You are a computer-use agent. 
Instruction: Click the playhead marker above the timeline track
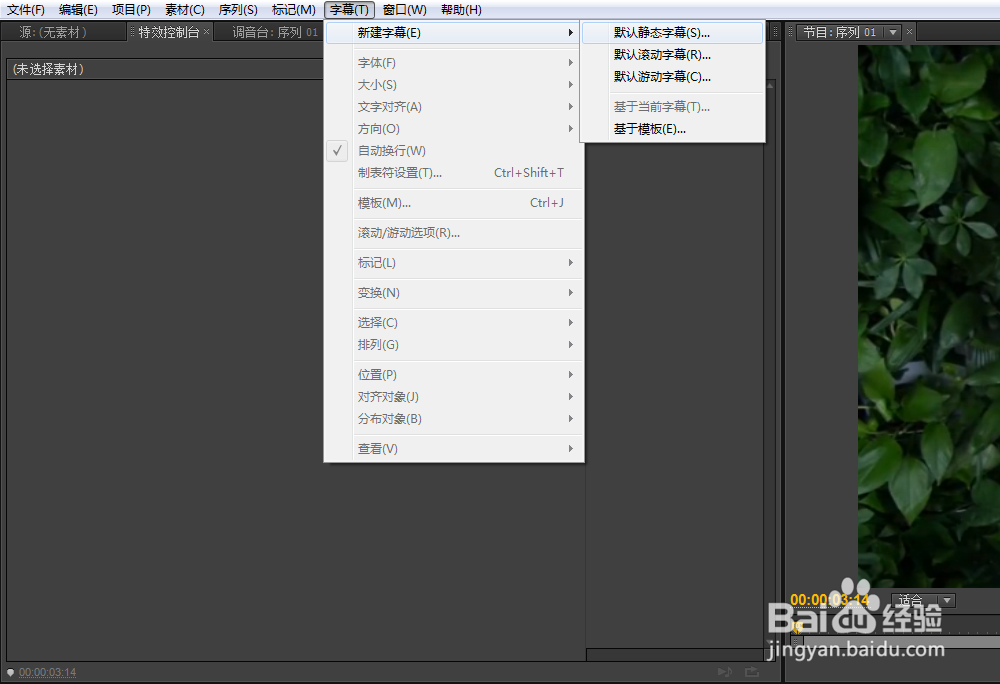797,628
